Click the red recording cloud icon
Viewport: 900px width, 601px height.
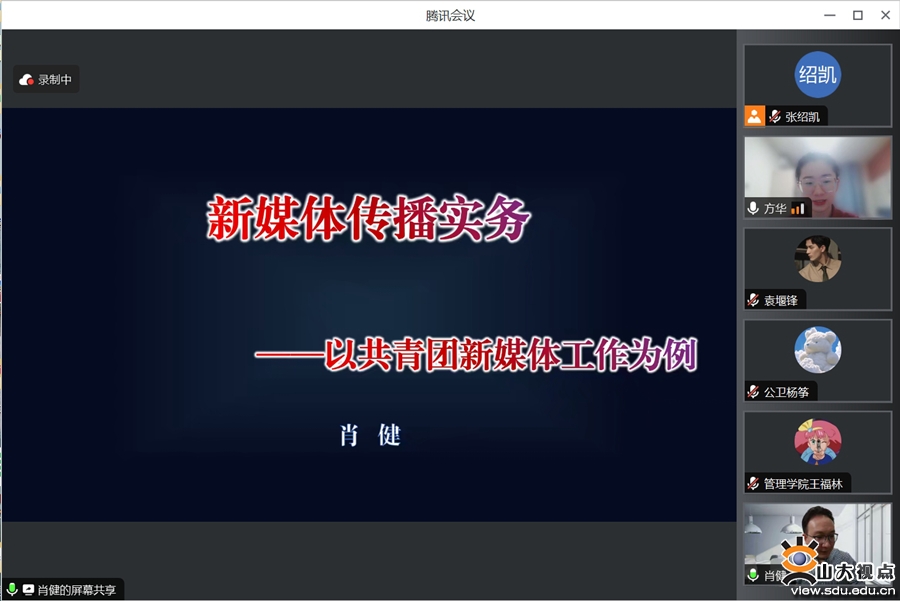pos(27,80)
